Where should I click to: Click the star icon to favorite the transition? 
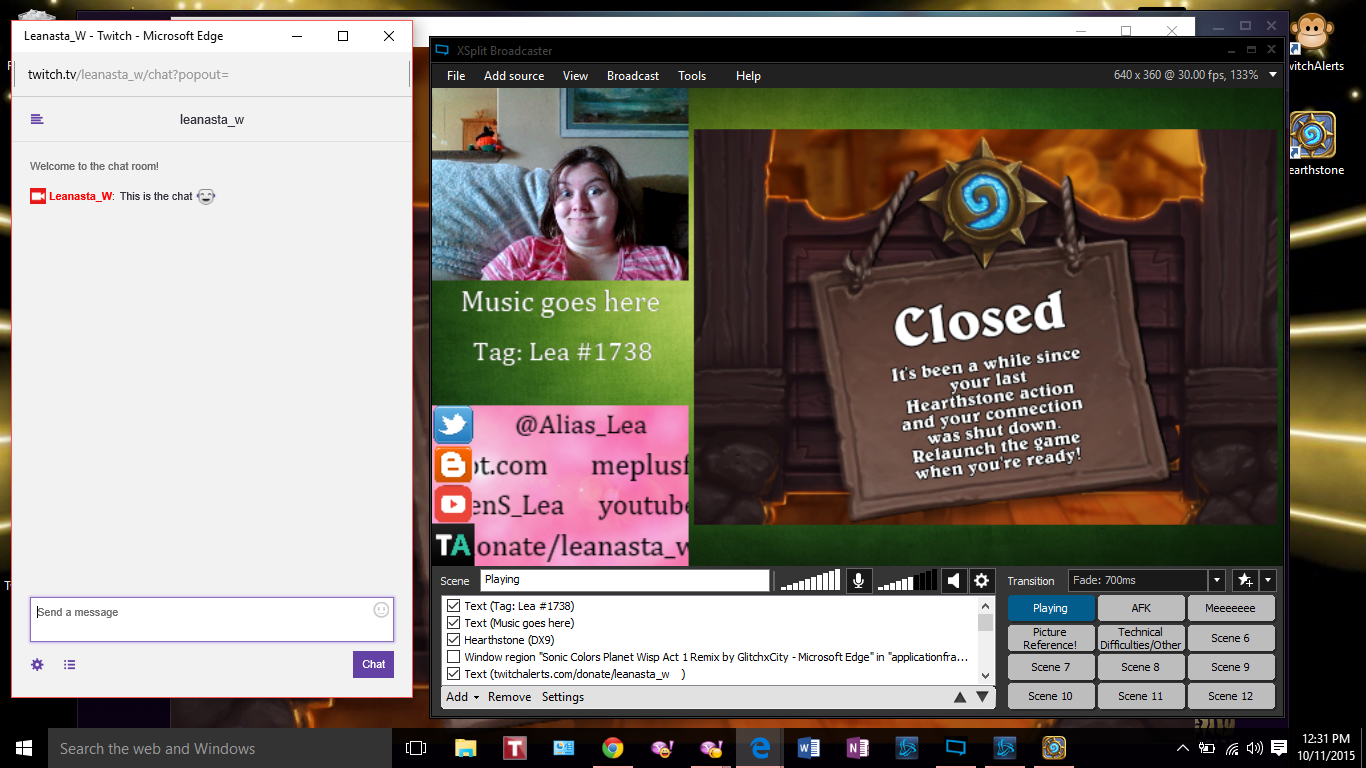point(1244,580)
